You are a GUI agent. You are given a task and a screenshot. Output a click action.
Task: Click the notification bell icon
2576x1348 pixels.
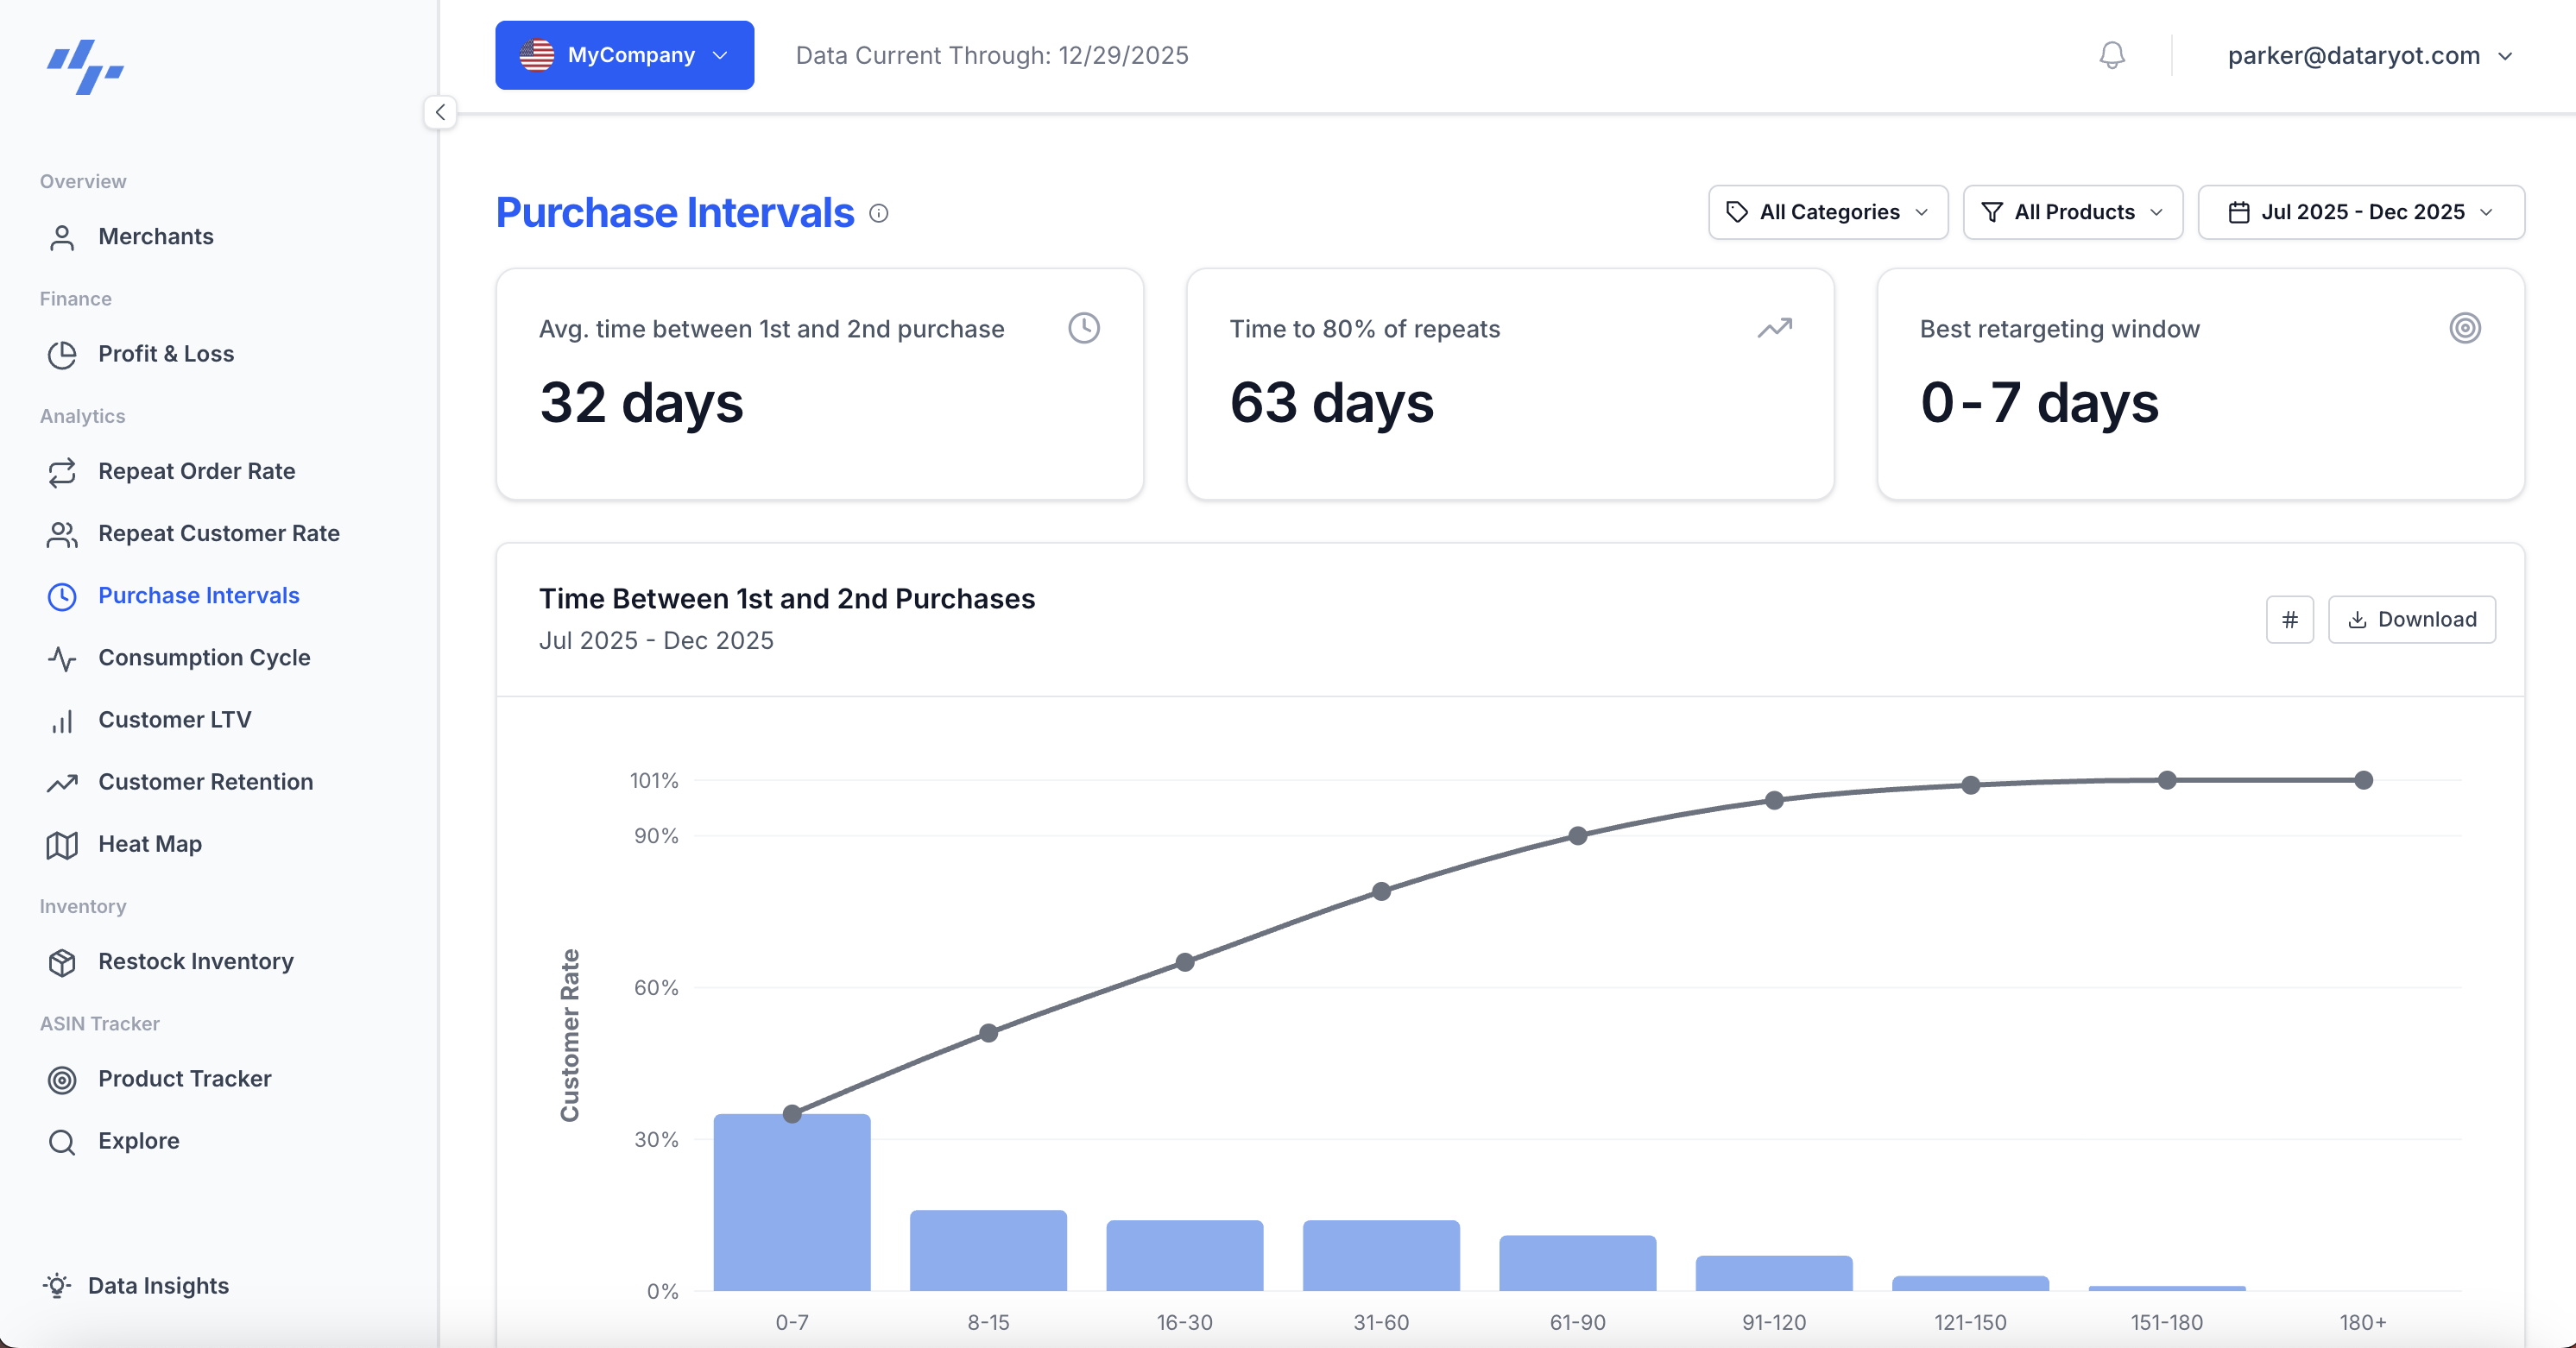(x=2112, y=55)
